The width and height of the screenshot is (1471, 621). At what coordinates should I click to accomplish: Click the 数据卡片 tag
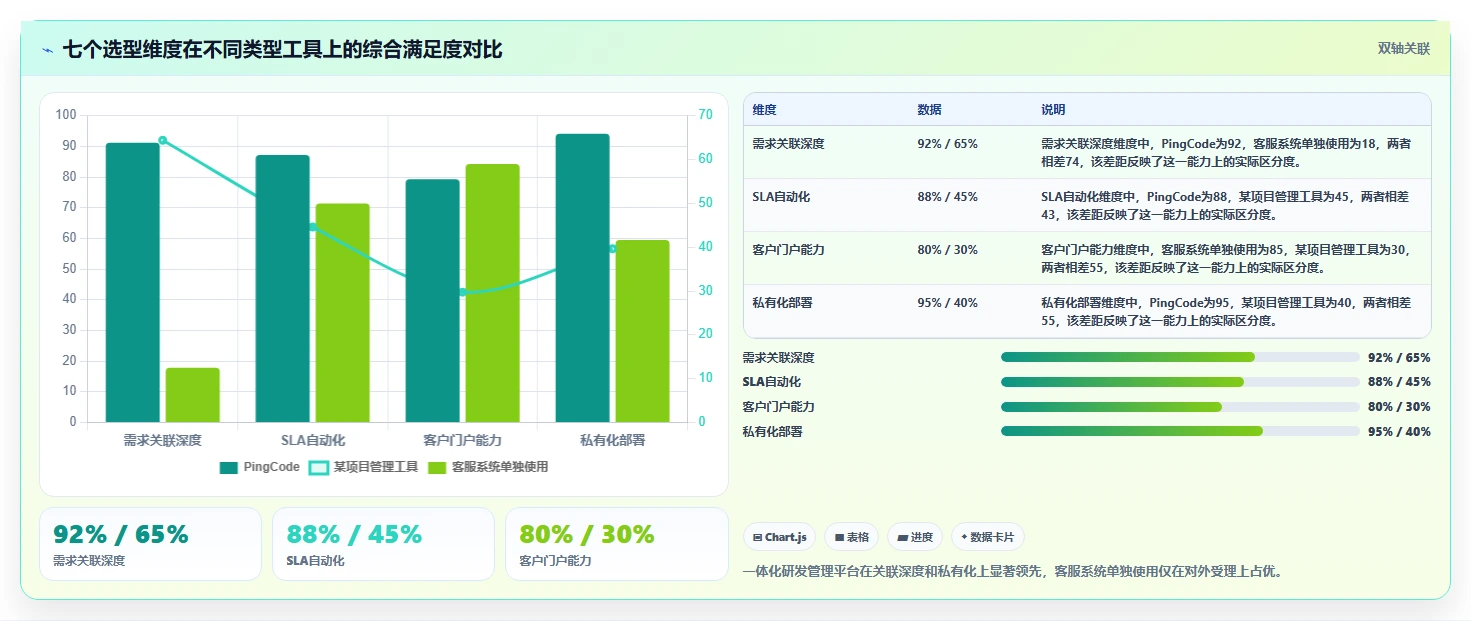tap(988, 537)
